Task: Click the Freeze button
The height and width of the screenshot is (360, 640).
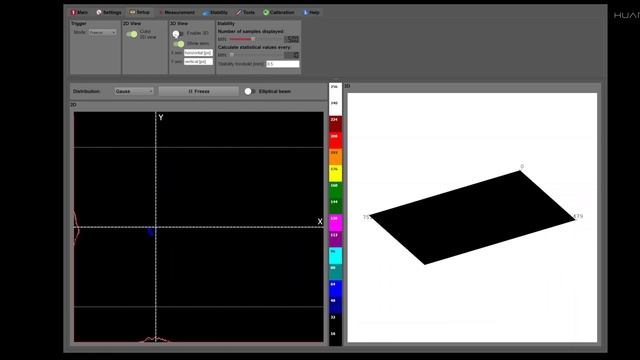Action: pos(199,91)
